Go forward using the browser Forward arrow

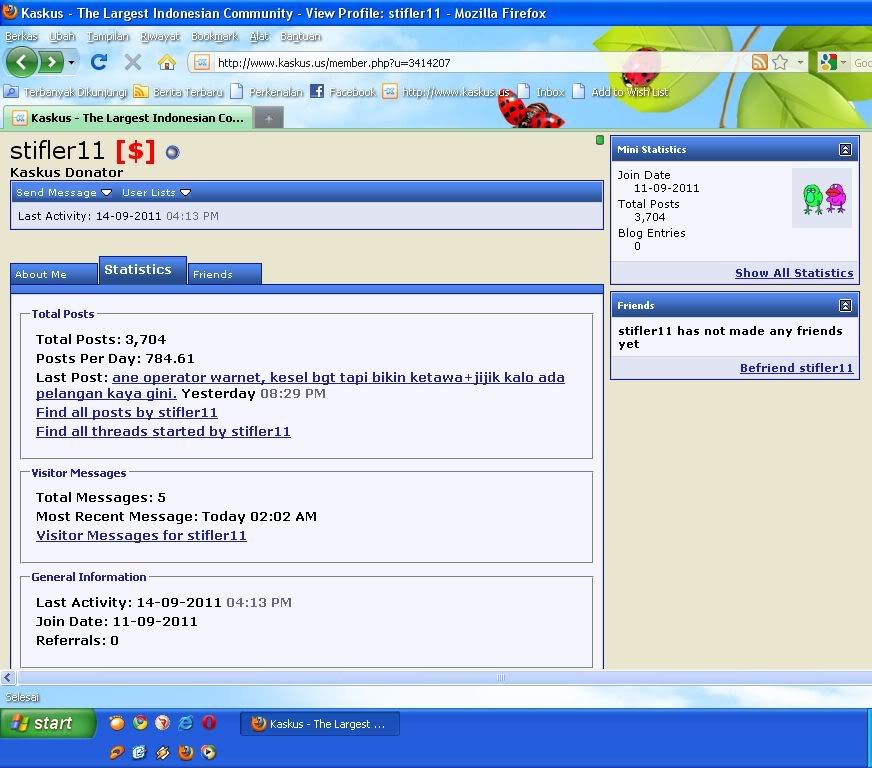tap(51, 62)
